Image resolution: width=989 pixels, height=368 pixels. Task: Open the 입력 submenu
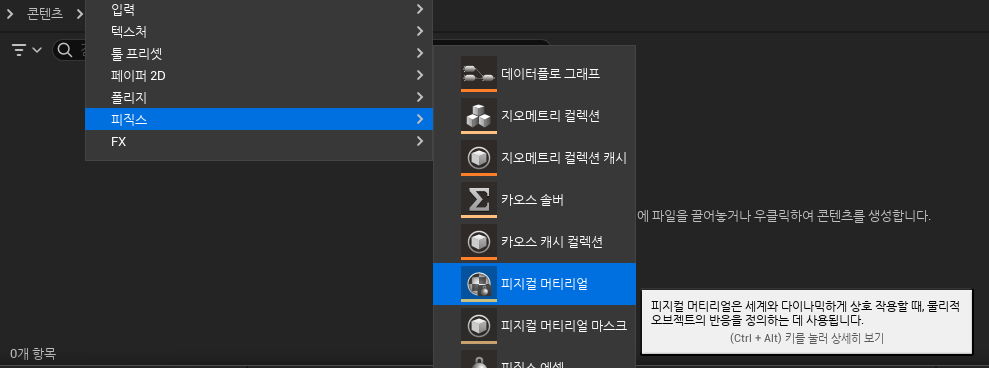(x=259, y=9)
